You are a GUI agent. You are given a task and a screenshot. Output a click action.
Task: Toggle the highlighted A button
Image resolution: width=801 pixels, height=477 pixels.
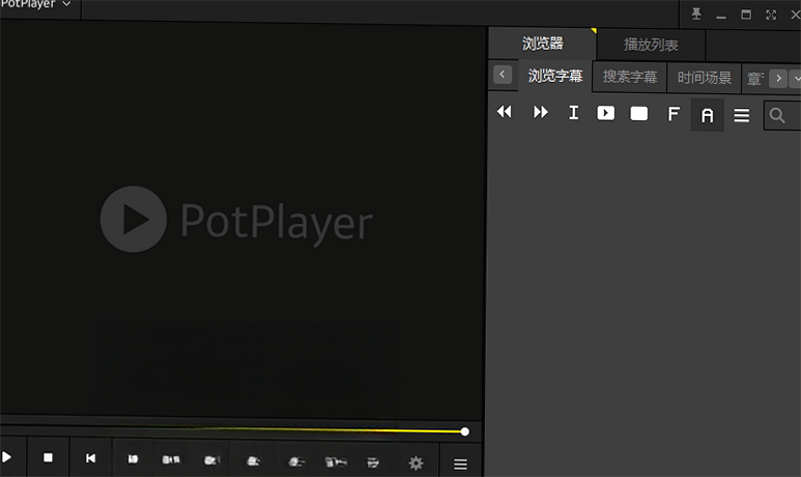707,115
